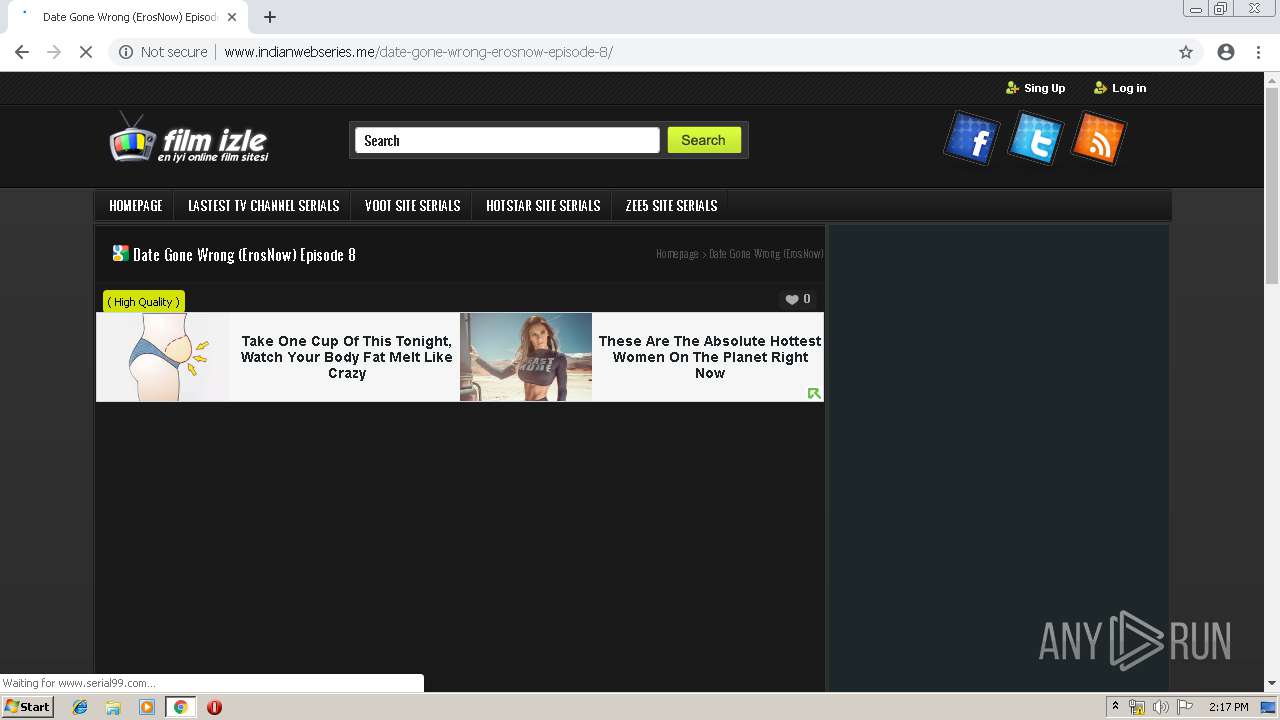Open the Opera taskbar icon
Viewport: 1280px width, 720px height.
214,707
